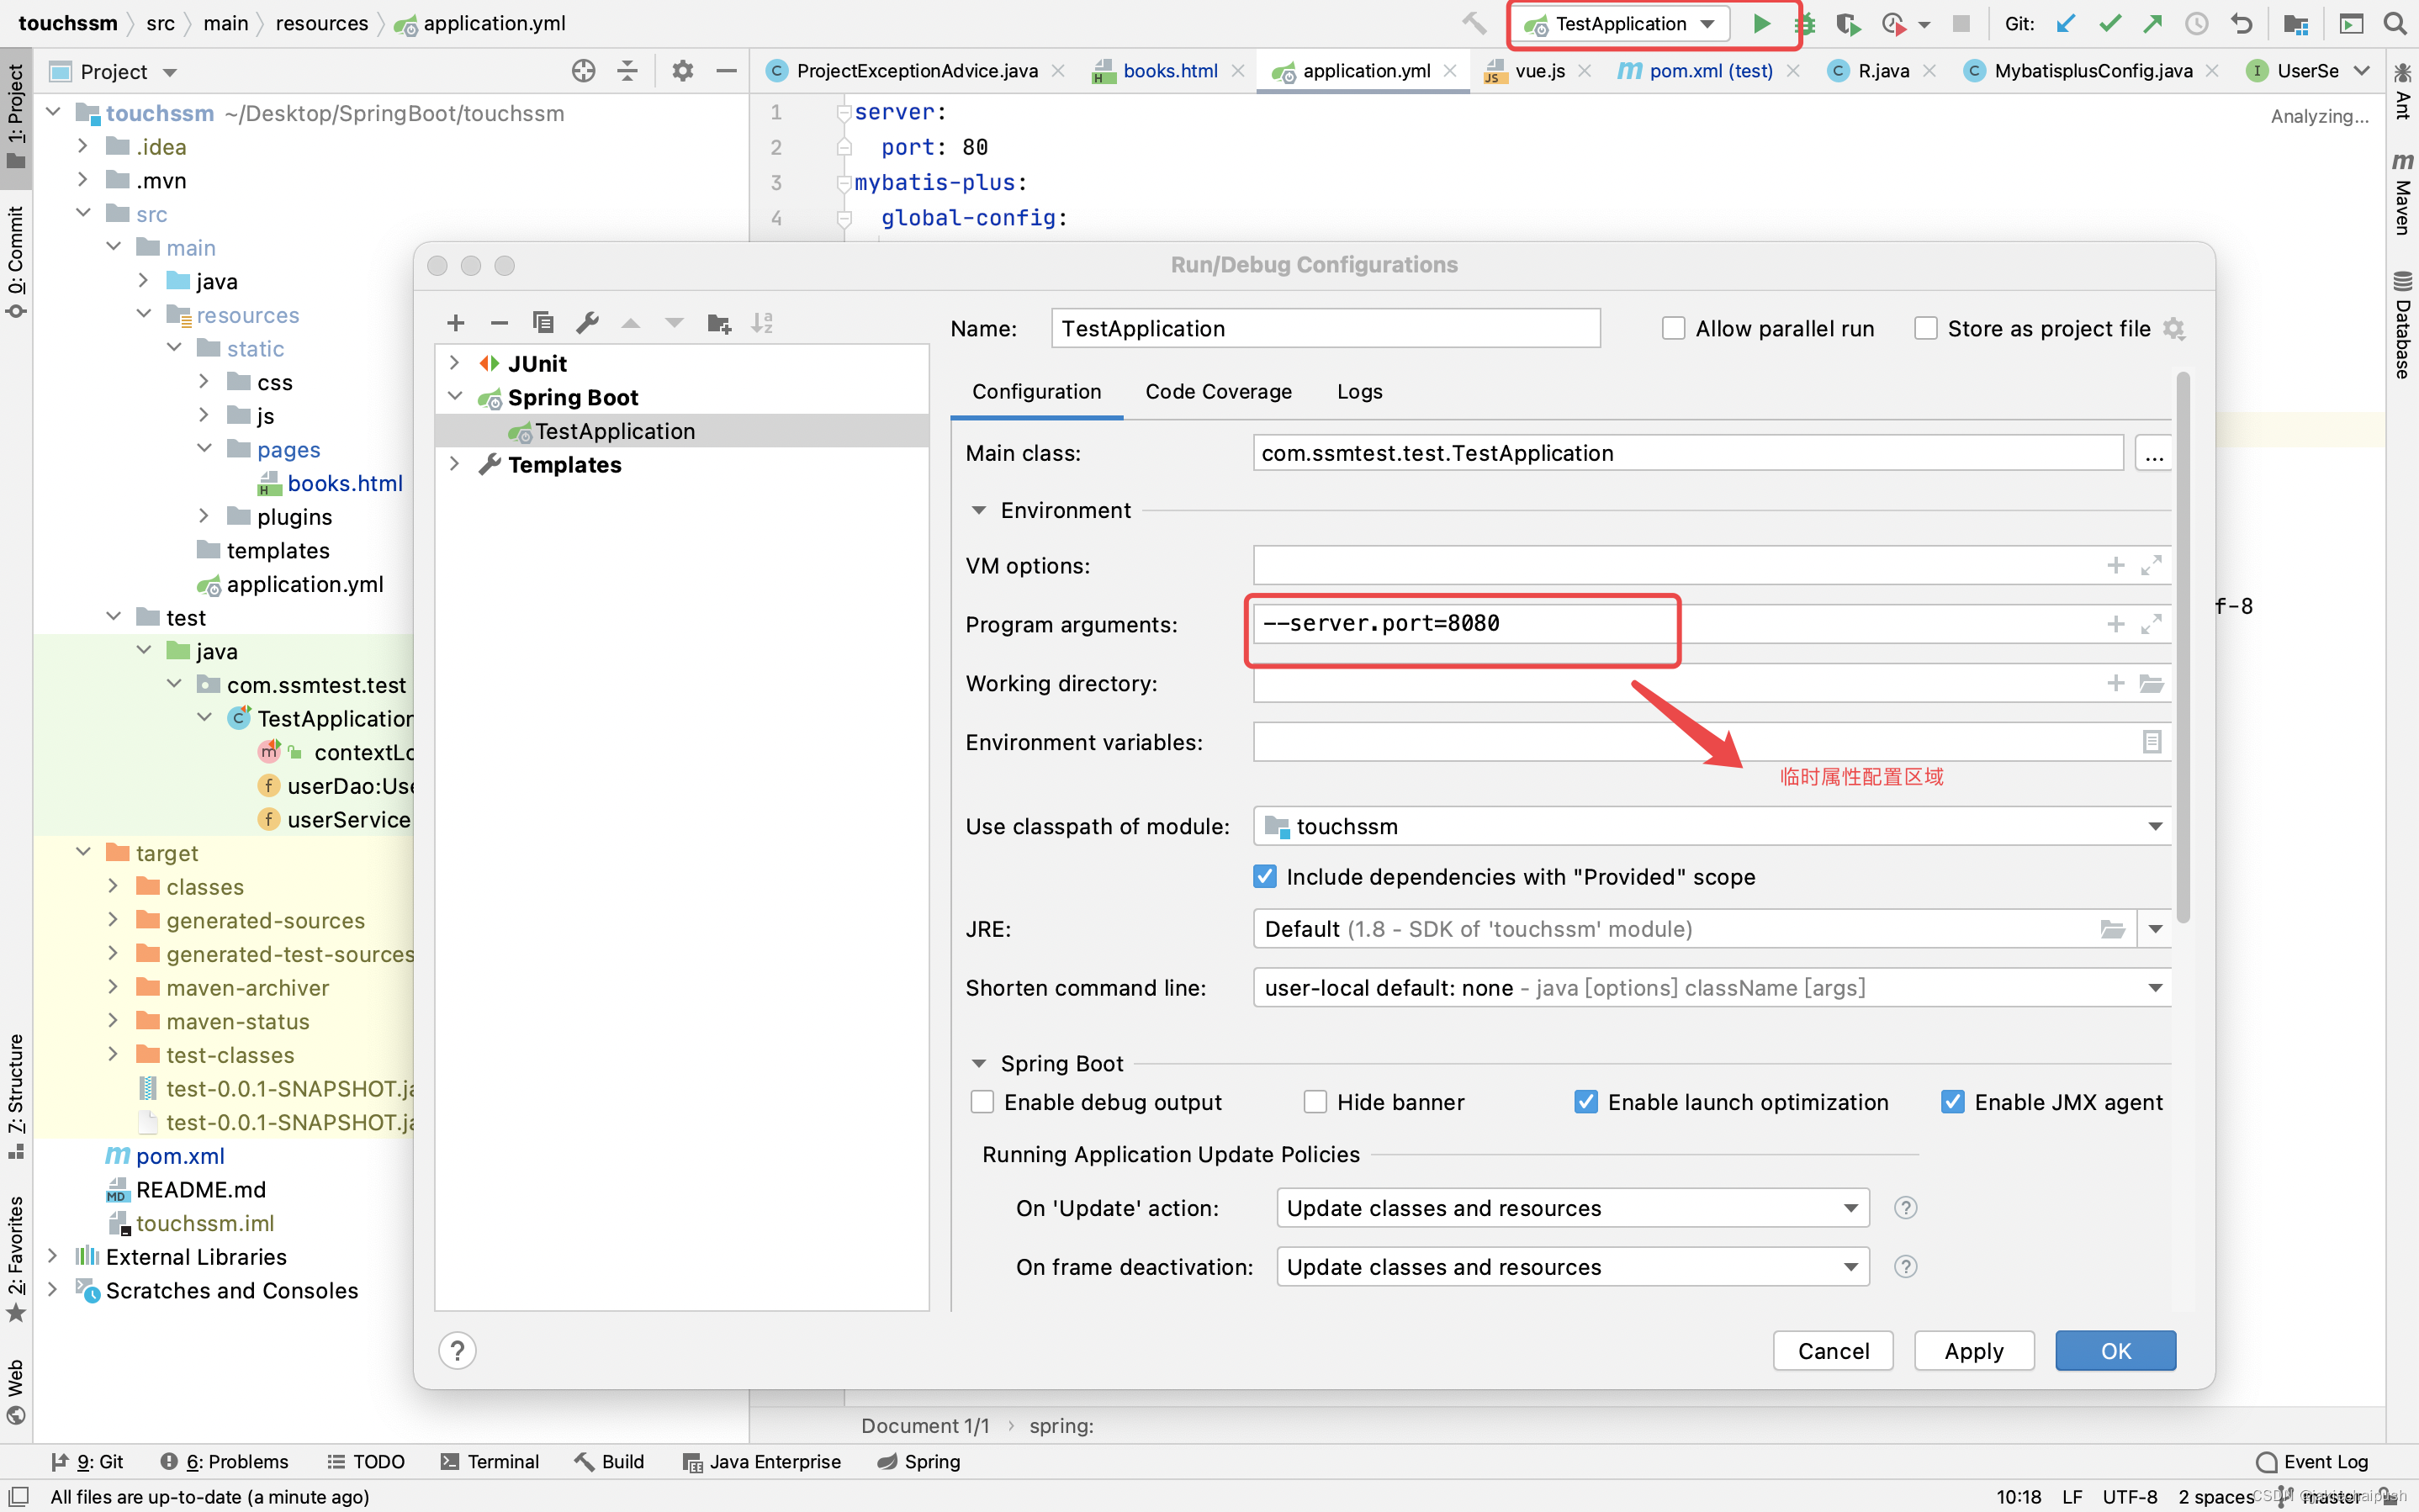This screenshot has height=1512, width=2419.
Task: Edit templates wrench icon in dialog
Action: tap(587, 322)
